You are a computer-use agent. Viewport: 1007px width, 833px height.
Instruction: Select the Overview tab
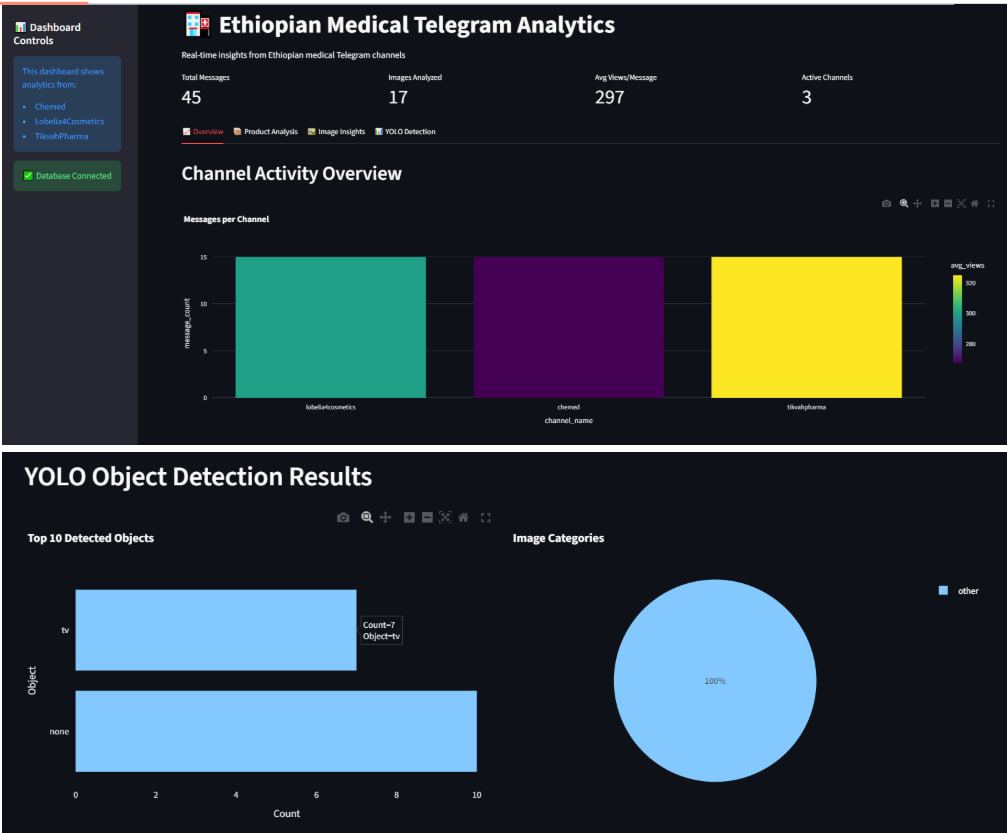pyautogui.click(x=203, y=132)
